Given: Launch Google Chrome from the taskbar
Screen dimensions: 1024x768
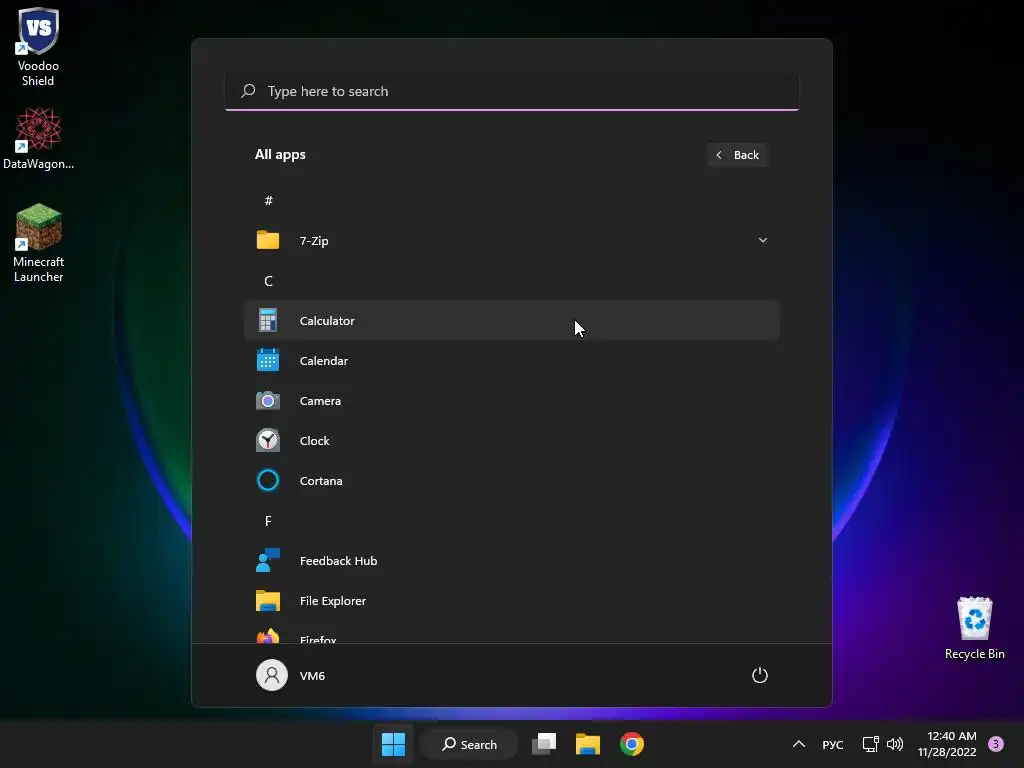Looking at the screenshot, I should [x=632, y=744].
